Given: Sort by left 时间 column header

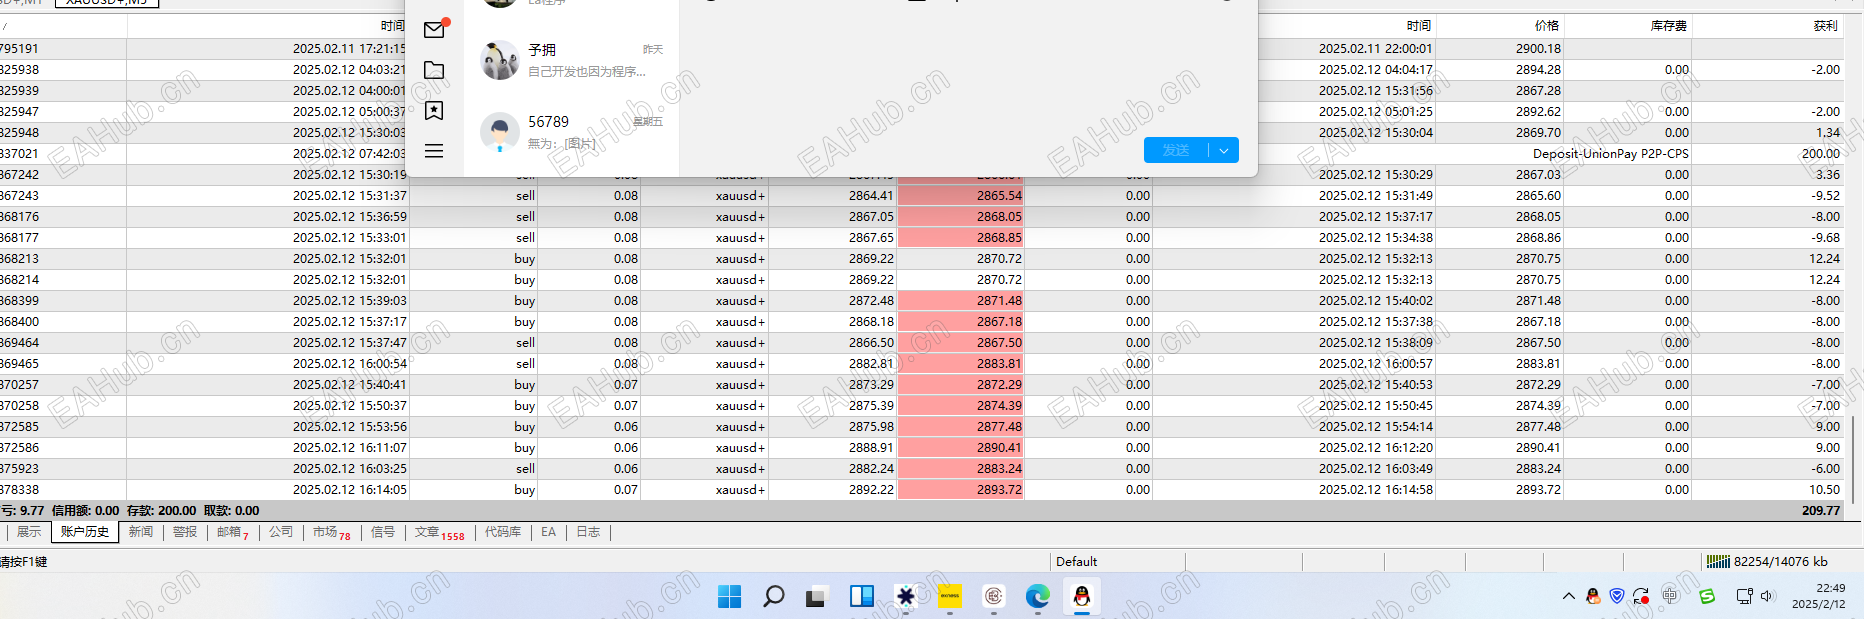Looking at the screenshot, I should click(x=268, y=26).
